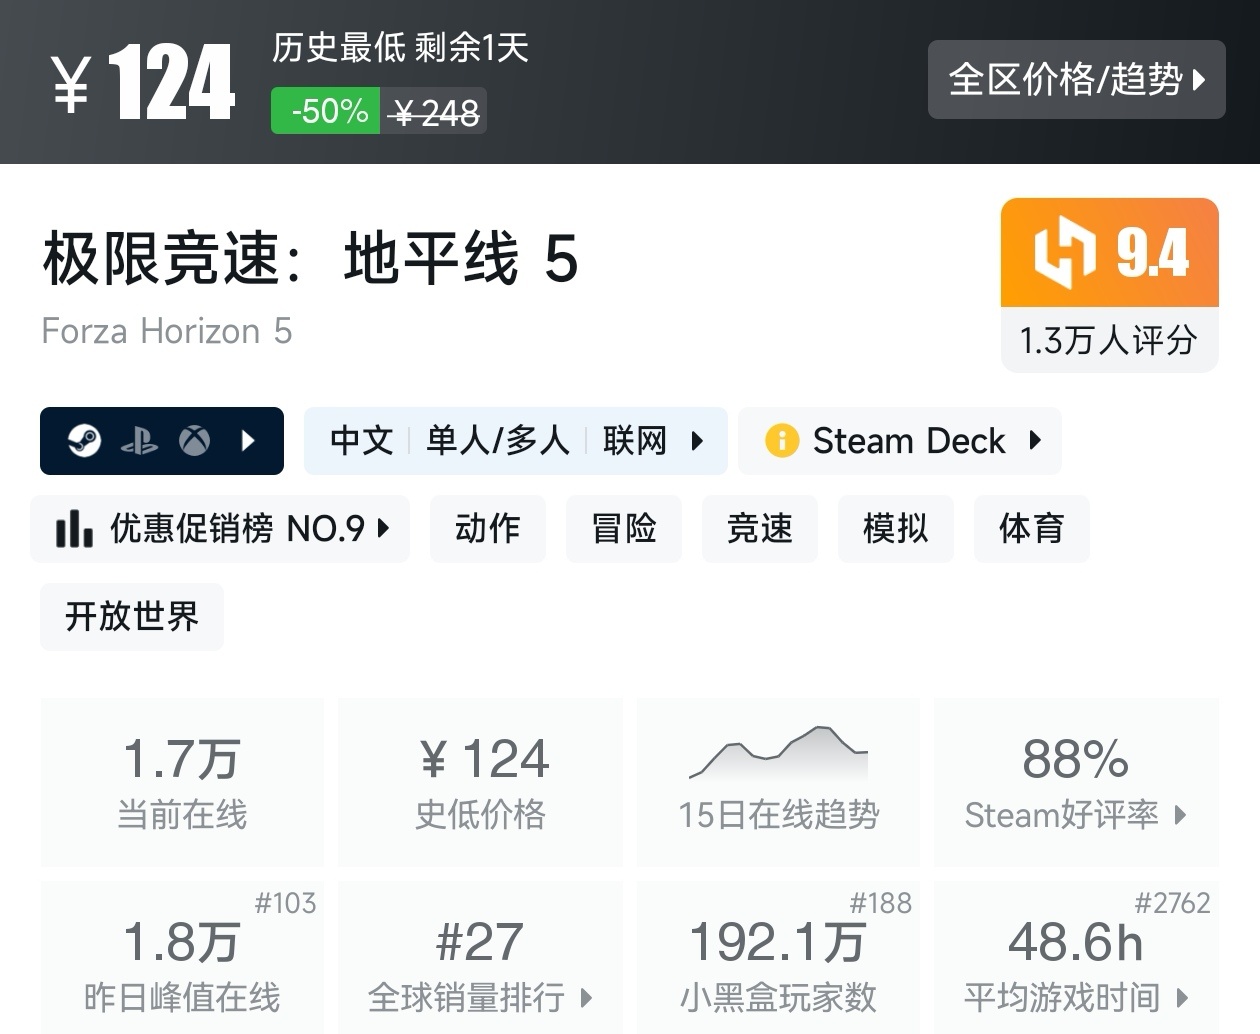Open 全球销量排行 #27 ranking
This screenshot has width=1260, height=1034.
pyautogui.click(x=480, y=963)
